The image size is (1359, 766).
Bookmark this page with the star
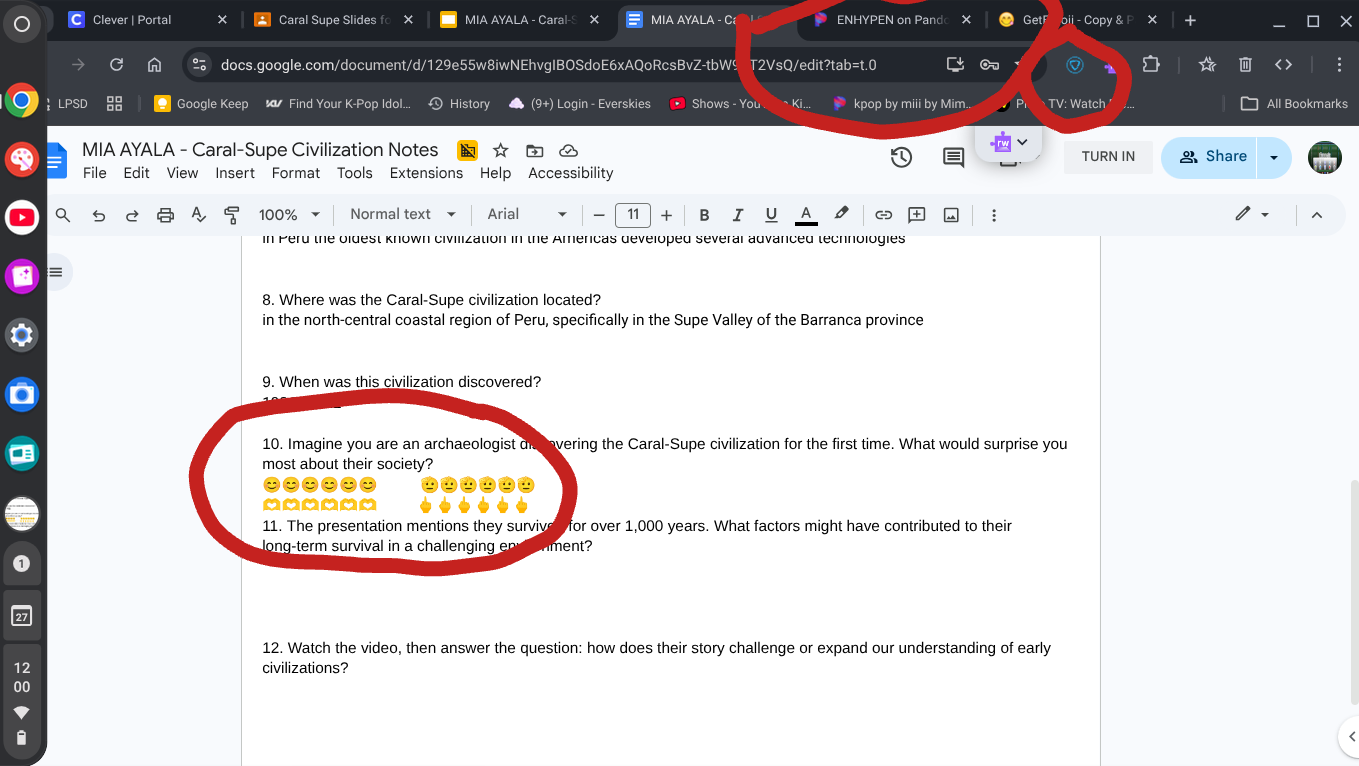click(x=1207, y=65)
